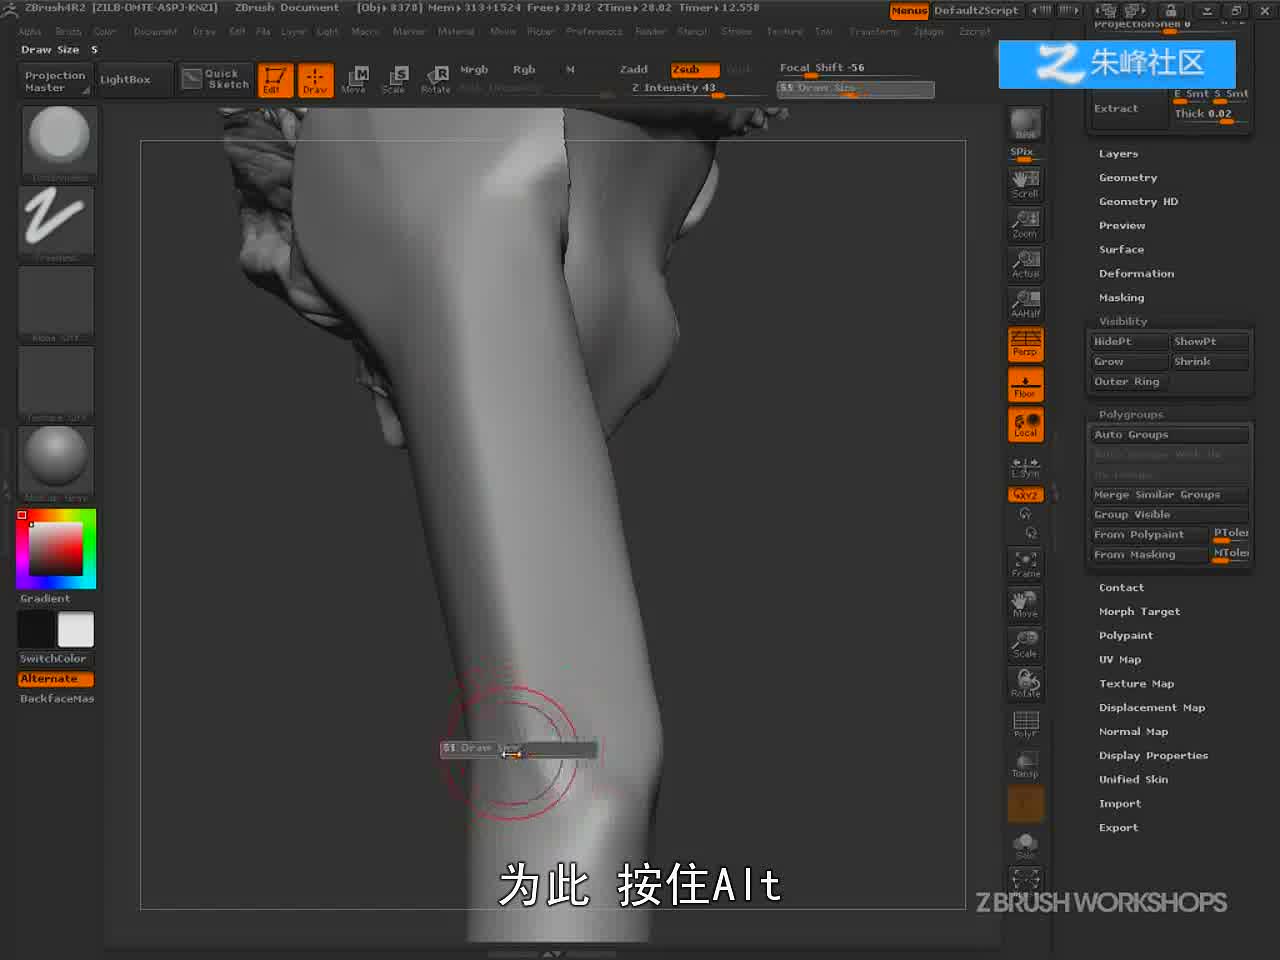Expand the Geometry HD subpalette
The width and height of the screenshot is (1280, 960).
(1138, 202)
